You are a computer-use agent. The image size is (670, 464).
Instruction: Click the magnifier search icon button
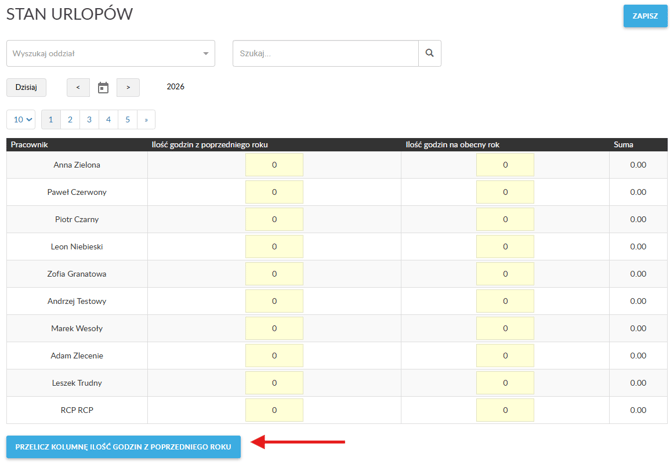pos(429,54)
